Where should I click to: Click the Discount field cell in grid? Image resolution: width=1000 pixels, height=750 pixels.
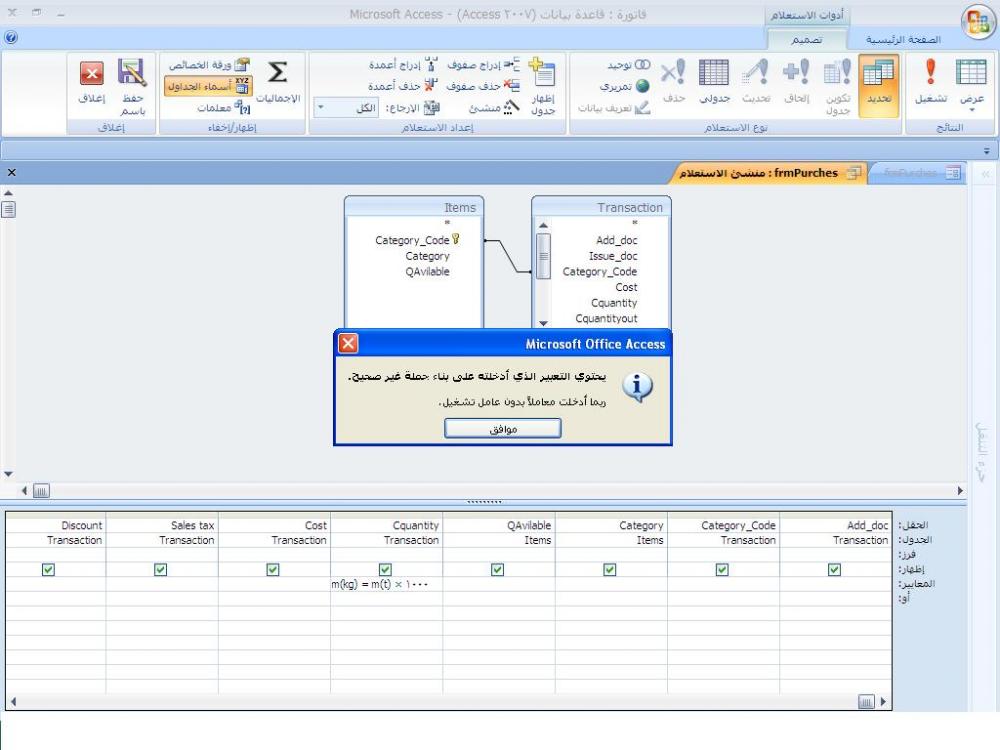click(x=55, y=525)
